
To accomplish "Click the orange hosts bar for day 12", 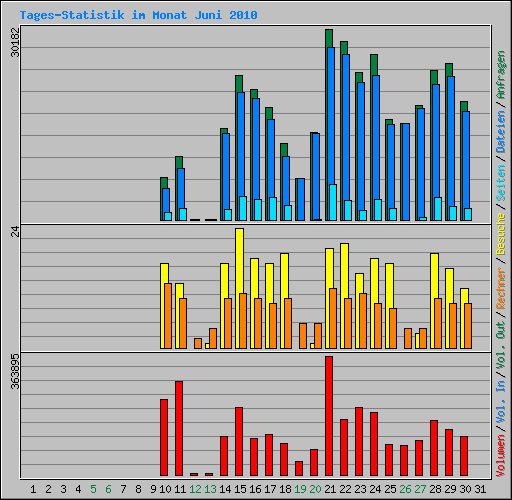I will [198, 344].
